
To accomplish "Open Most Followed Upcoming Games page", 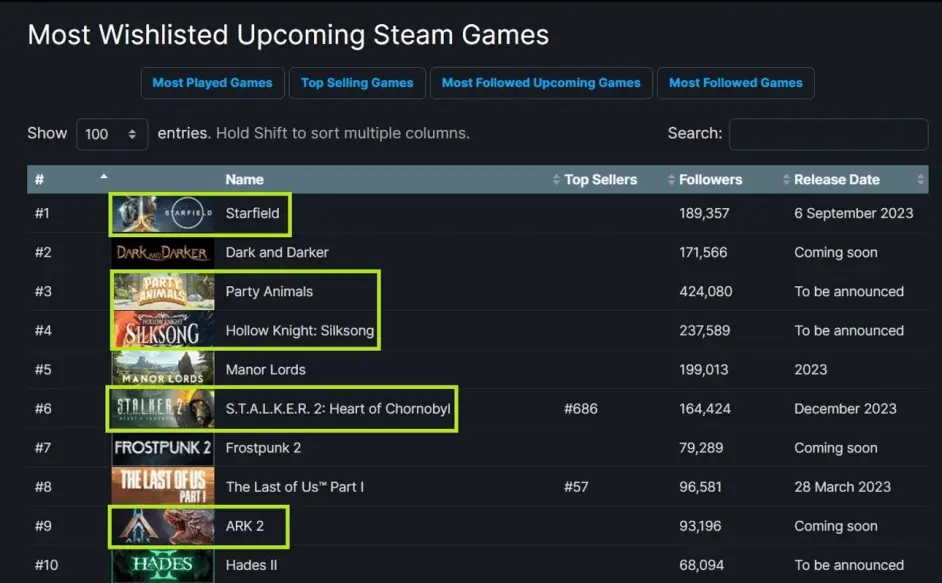I will click(541, 83).
